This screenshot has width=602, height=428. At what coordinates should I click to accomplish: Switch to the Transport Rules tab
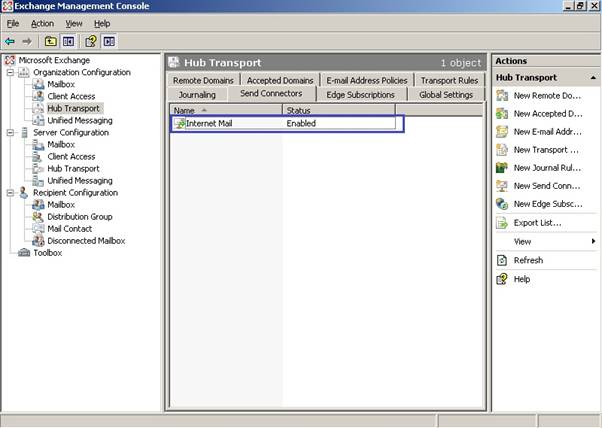449,81
